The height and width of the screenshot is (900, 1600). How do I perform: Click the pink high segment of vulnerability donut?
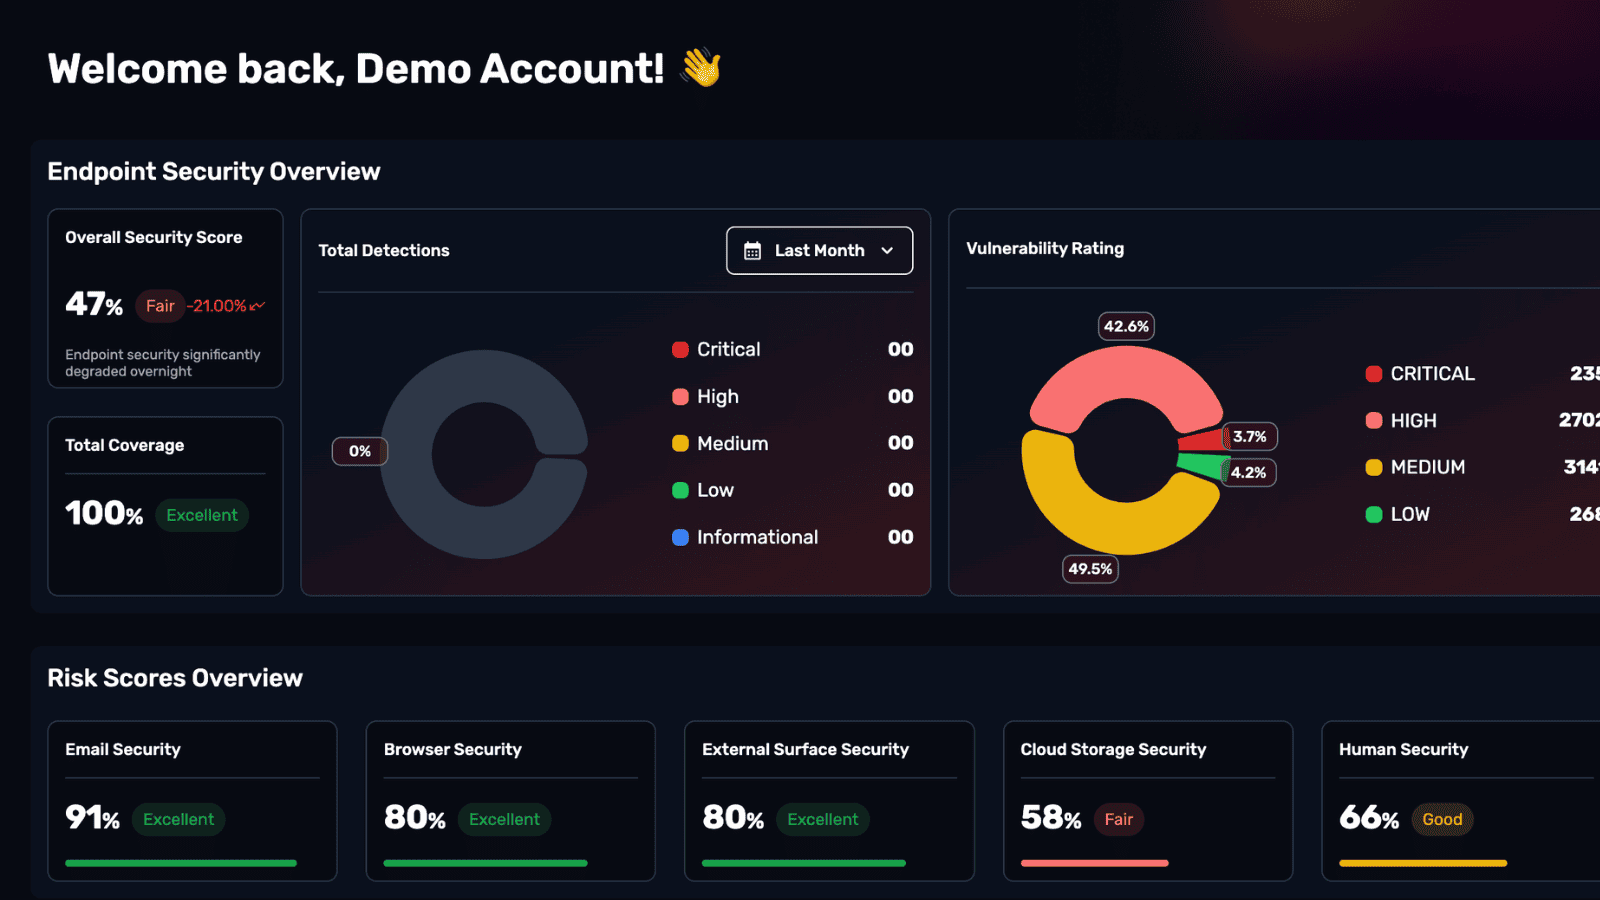pos(1126,372)
